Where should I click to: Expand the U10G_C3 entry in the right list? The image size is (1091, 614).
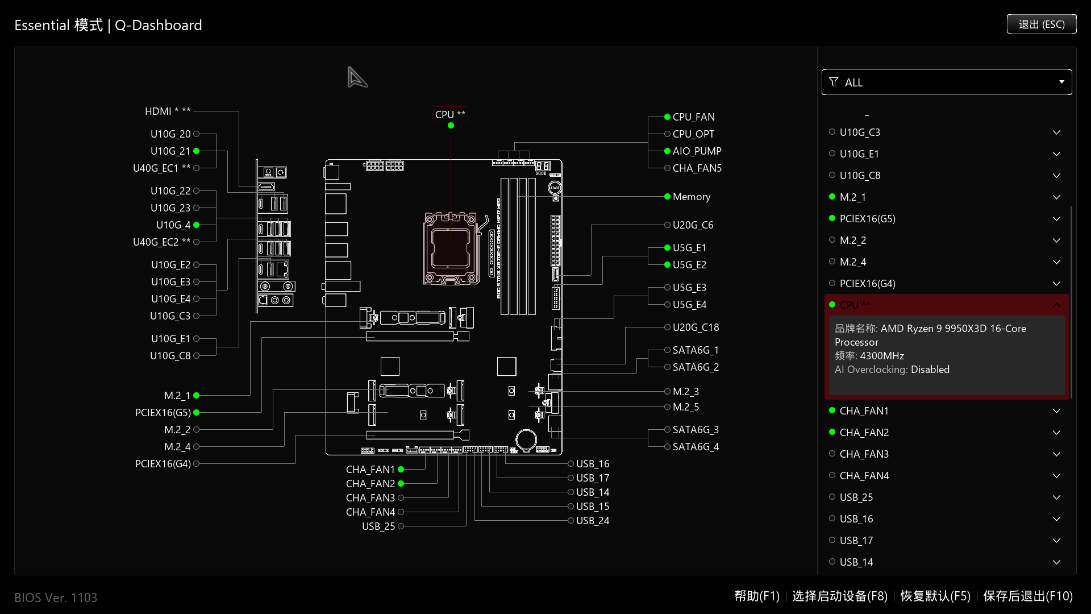(x=1056, y=132)
